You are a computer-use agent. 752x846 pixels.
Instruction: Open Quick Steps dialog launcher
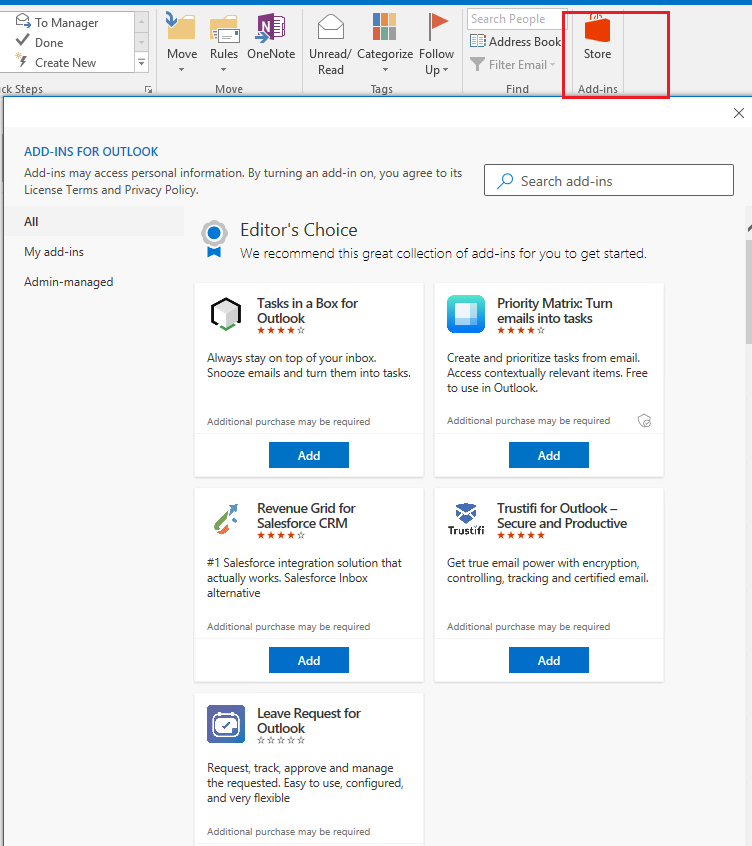[148, 90]
